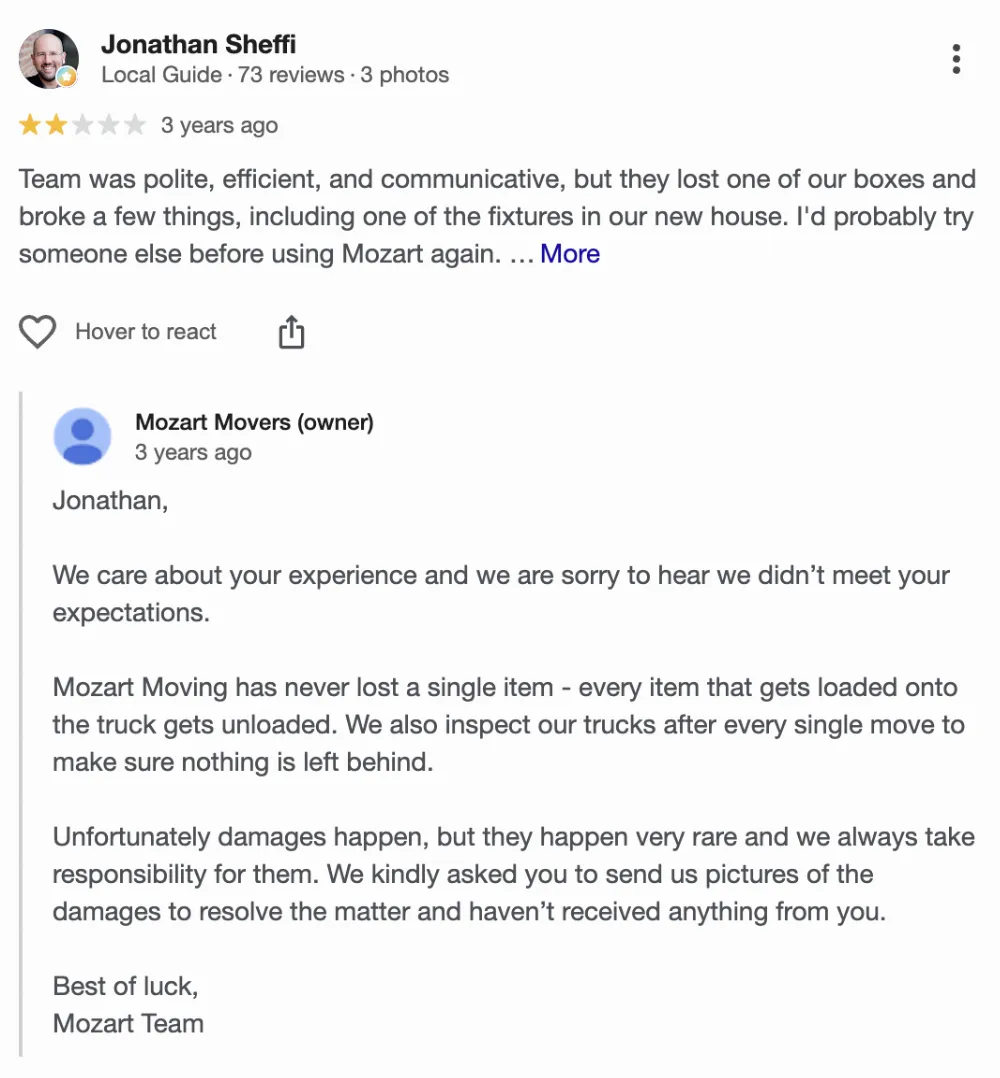The width and height of the screenshot is (1000, 1078).
Task: Open Jonathan Sheffi's reviewer name
Action: click(x=199, y=44)
